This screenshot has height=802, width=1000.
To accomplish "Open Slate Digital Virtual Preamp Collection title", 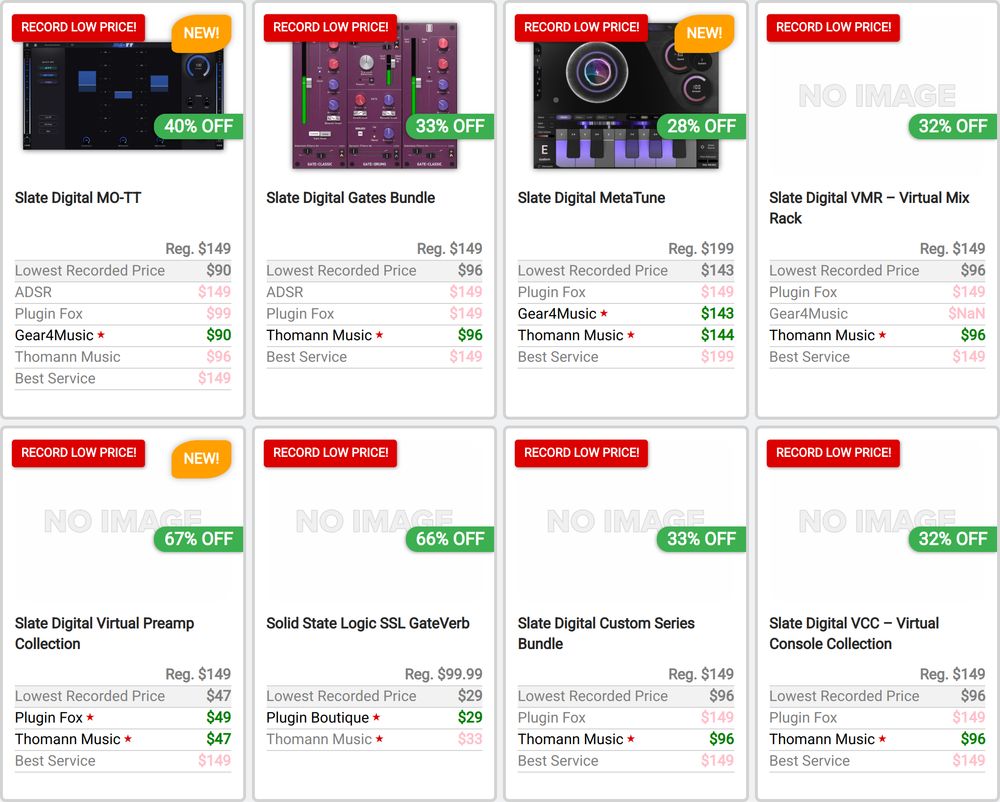I will (x=105, y=633).
